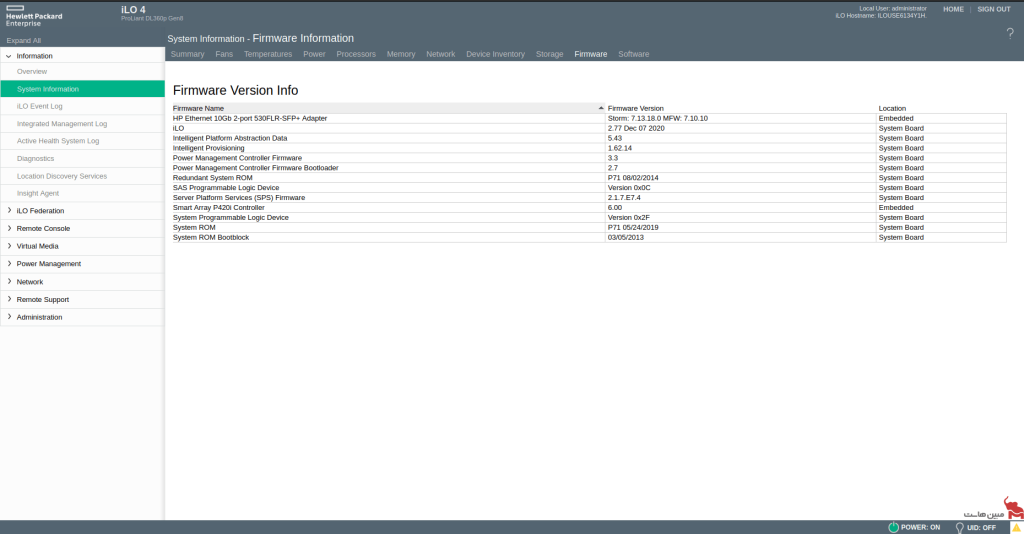Click the yellow warning triangle icon

tap(1016, 527)
